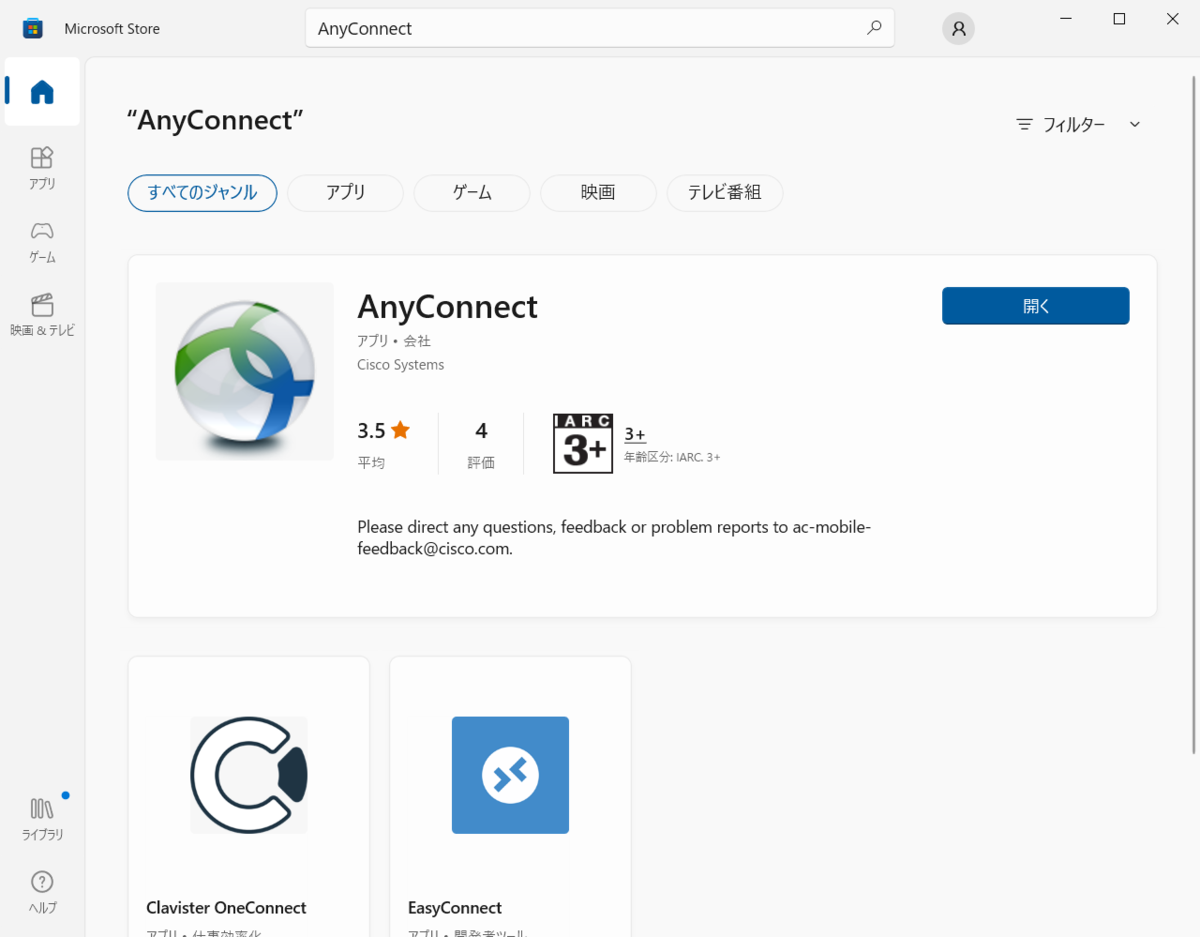Open the AnyConnect app via 開く button
Image resolution: width=1200 pixels, height=937 pixels.
(1035, 305)
